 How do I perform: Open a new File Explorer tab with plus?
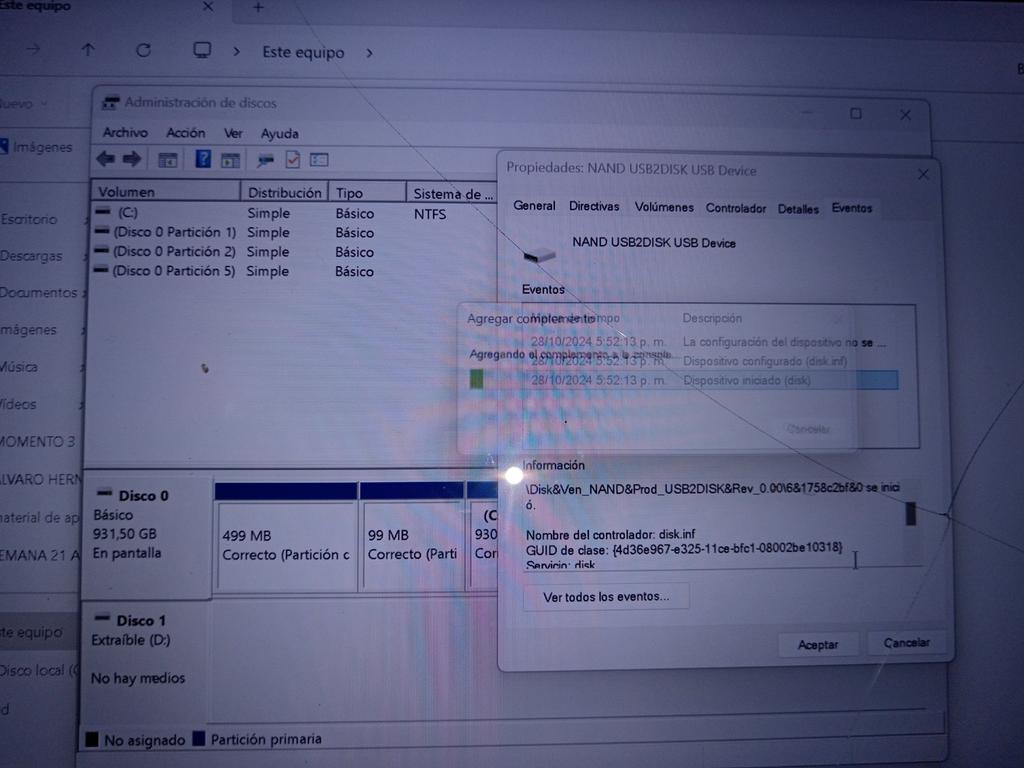click(258, 8)
